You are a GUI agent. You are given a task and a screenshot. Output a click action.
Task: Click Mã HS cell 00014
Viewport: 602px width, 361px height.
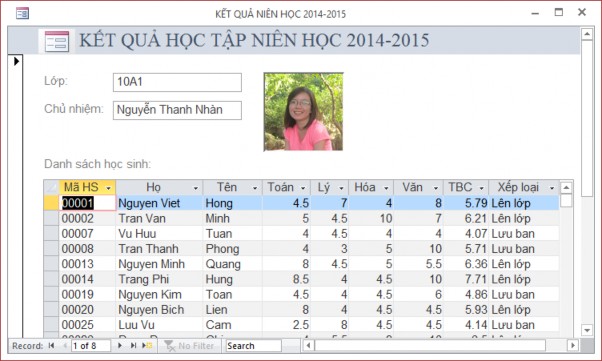tap(87, 279)
